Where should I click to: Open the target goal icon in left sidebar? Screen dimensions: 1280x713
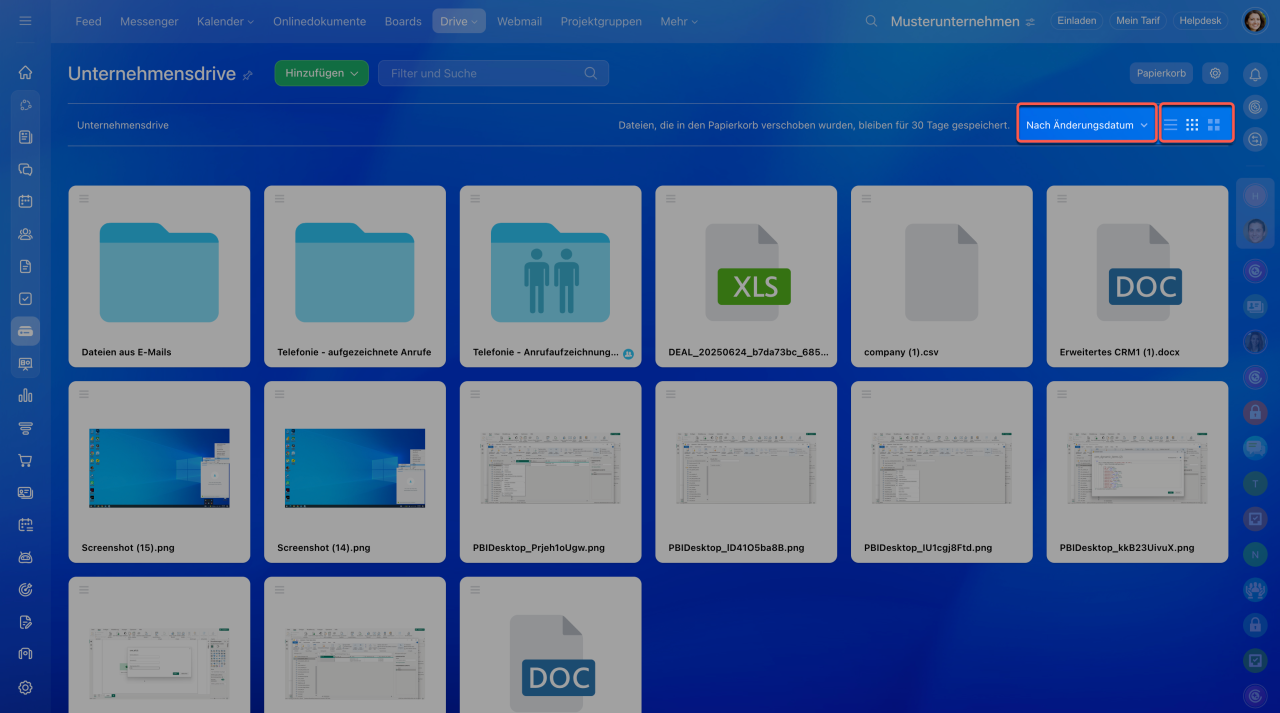25,589
